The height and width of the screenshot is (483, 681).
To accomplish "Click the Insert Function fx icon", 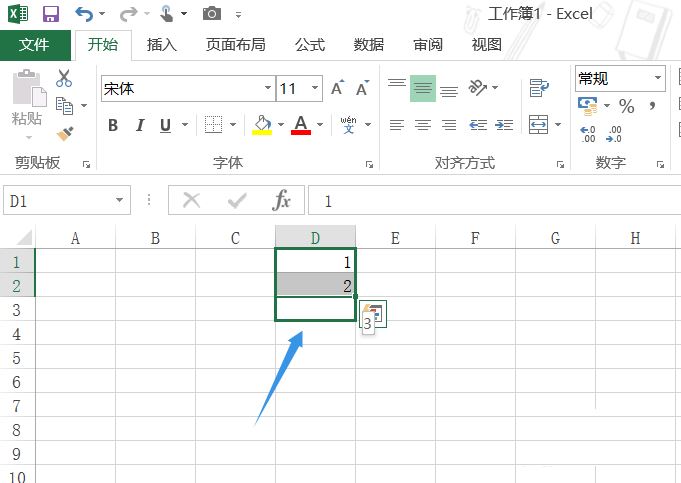I will pyautogui.click(x=283, y=201).
